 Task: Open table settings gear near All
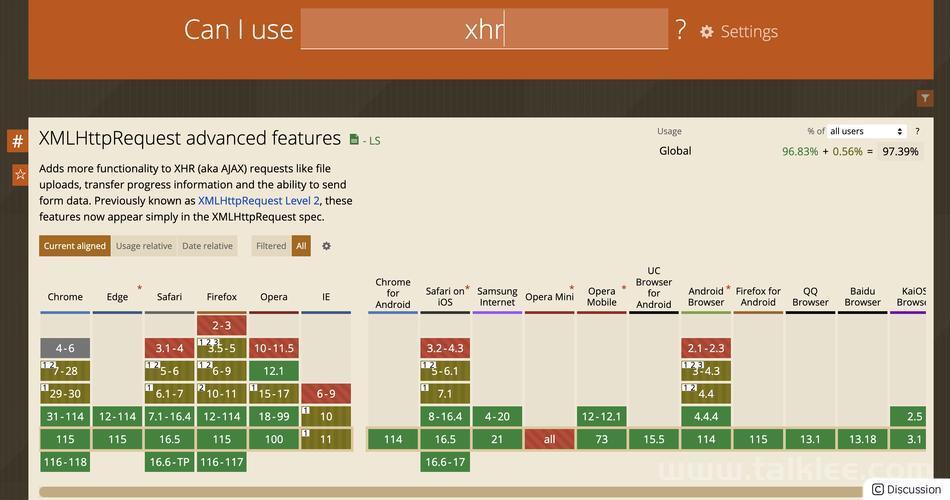(327, 246)
